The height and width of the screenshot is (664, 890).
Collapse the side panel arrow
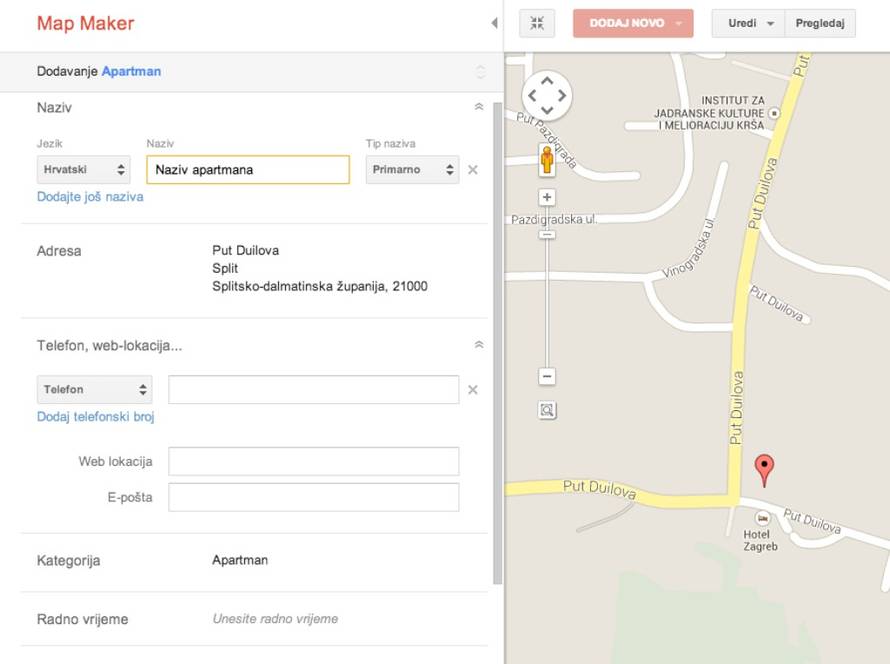point(494,23)
